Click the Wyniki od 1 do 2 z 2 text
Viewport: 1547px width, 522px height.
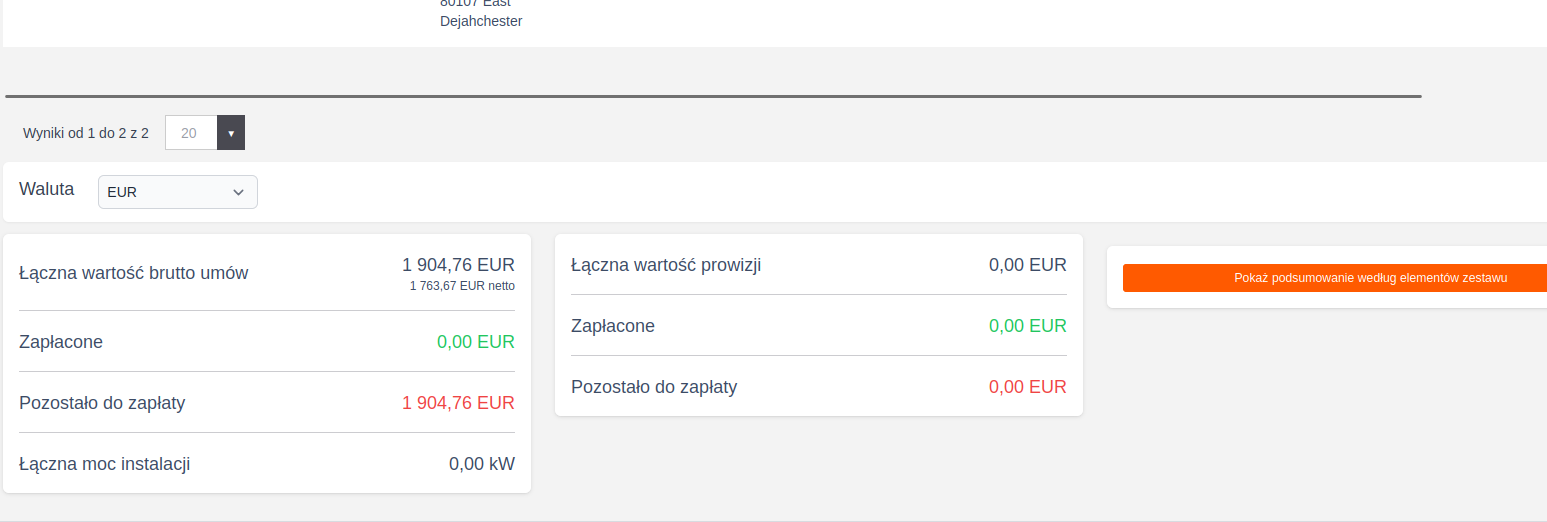(86, 133)
